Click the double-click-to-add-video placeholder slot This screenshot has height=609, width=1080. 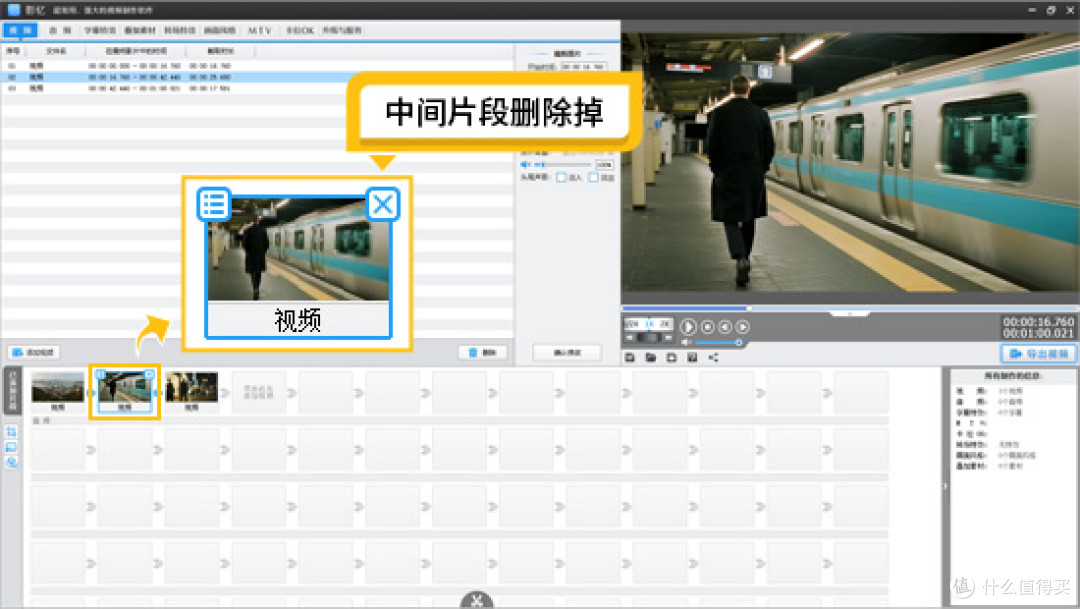[x=258, y=392]
